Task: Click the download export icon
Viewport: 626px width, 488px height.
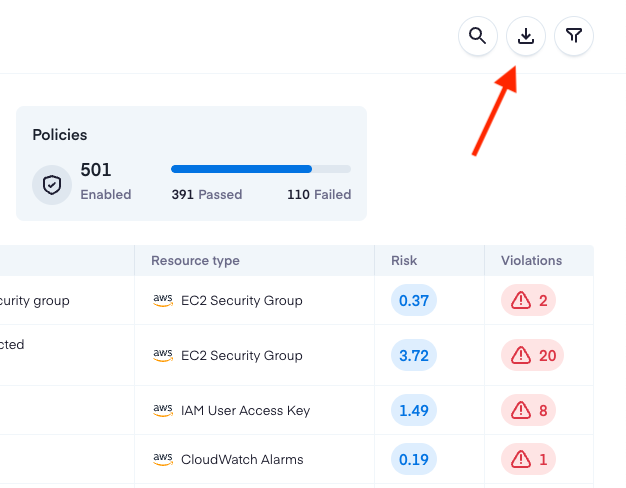Action: 526,36
